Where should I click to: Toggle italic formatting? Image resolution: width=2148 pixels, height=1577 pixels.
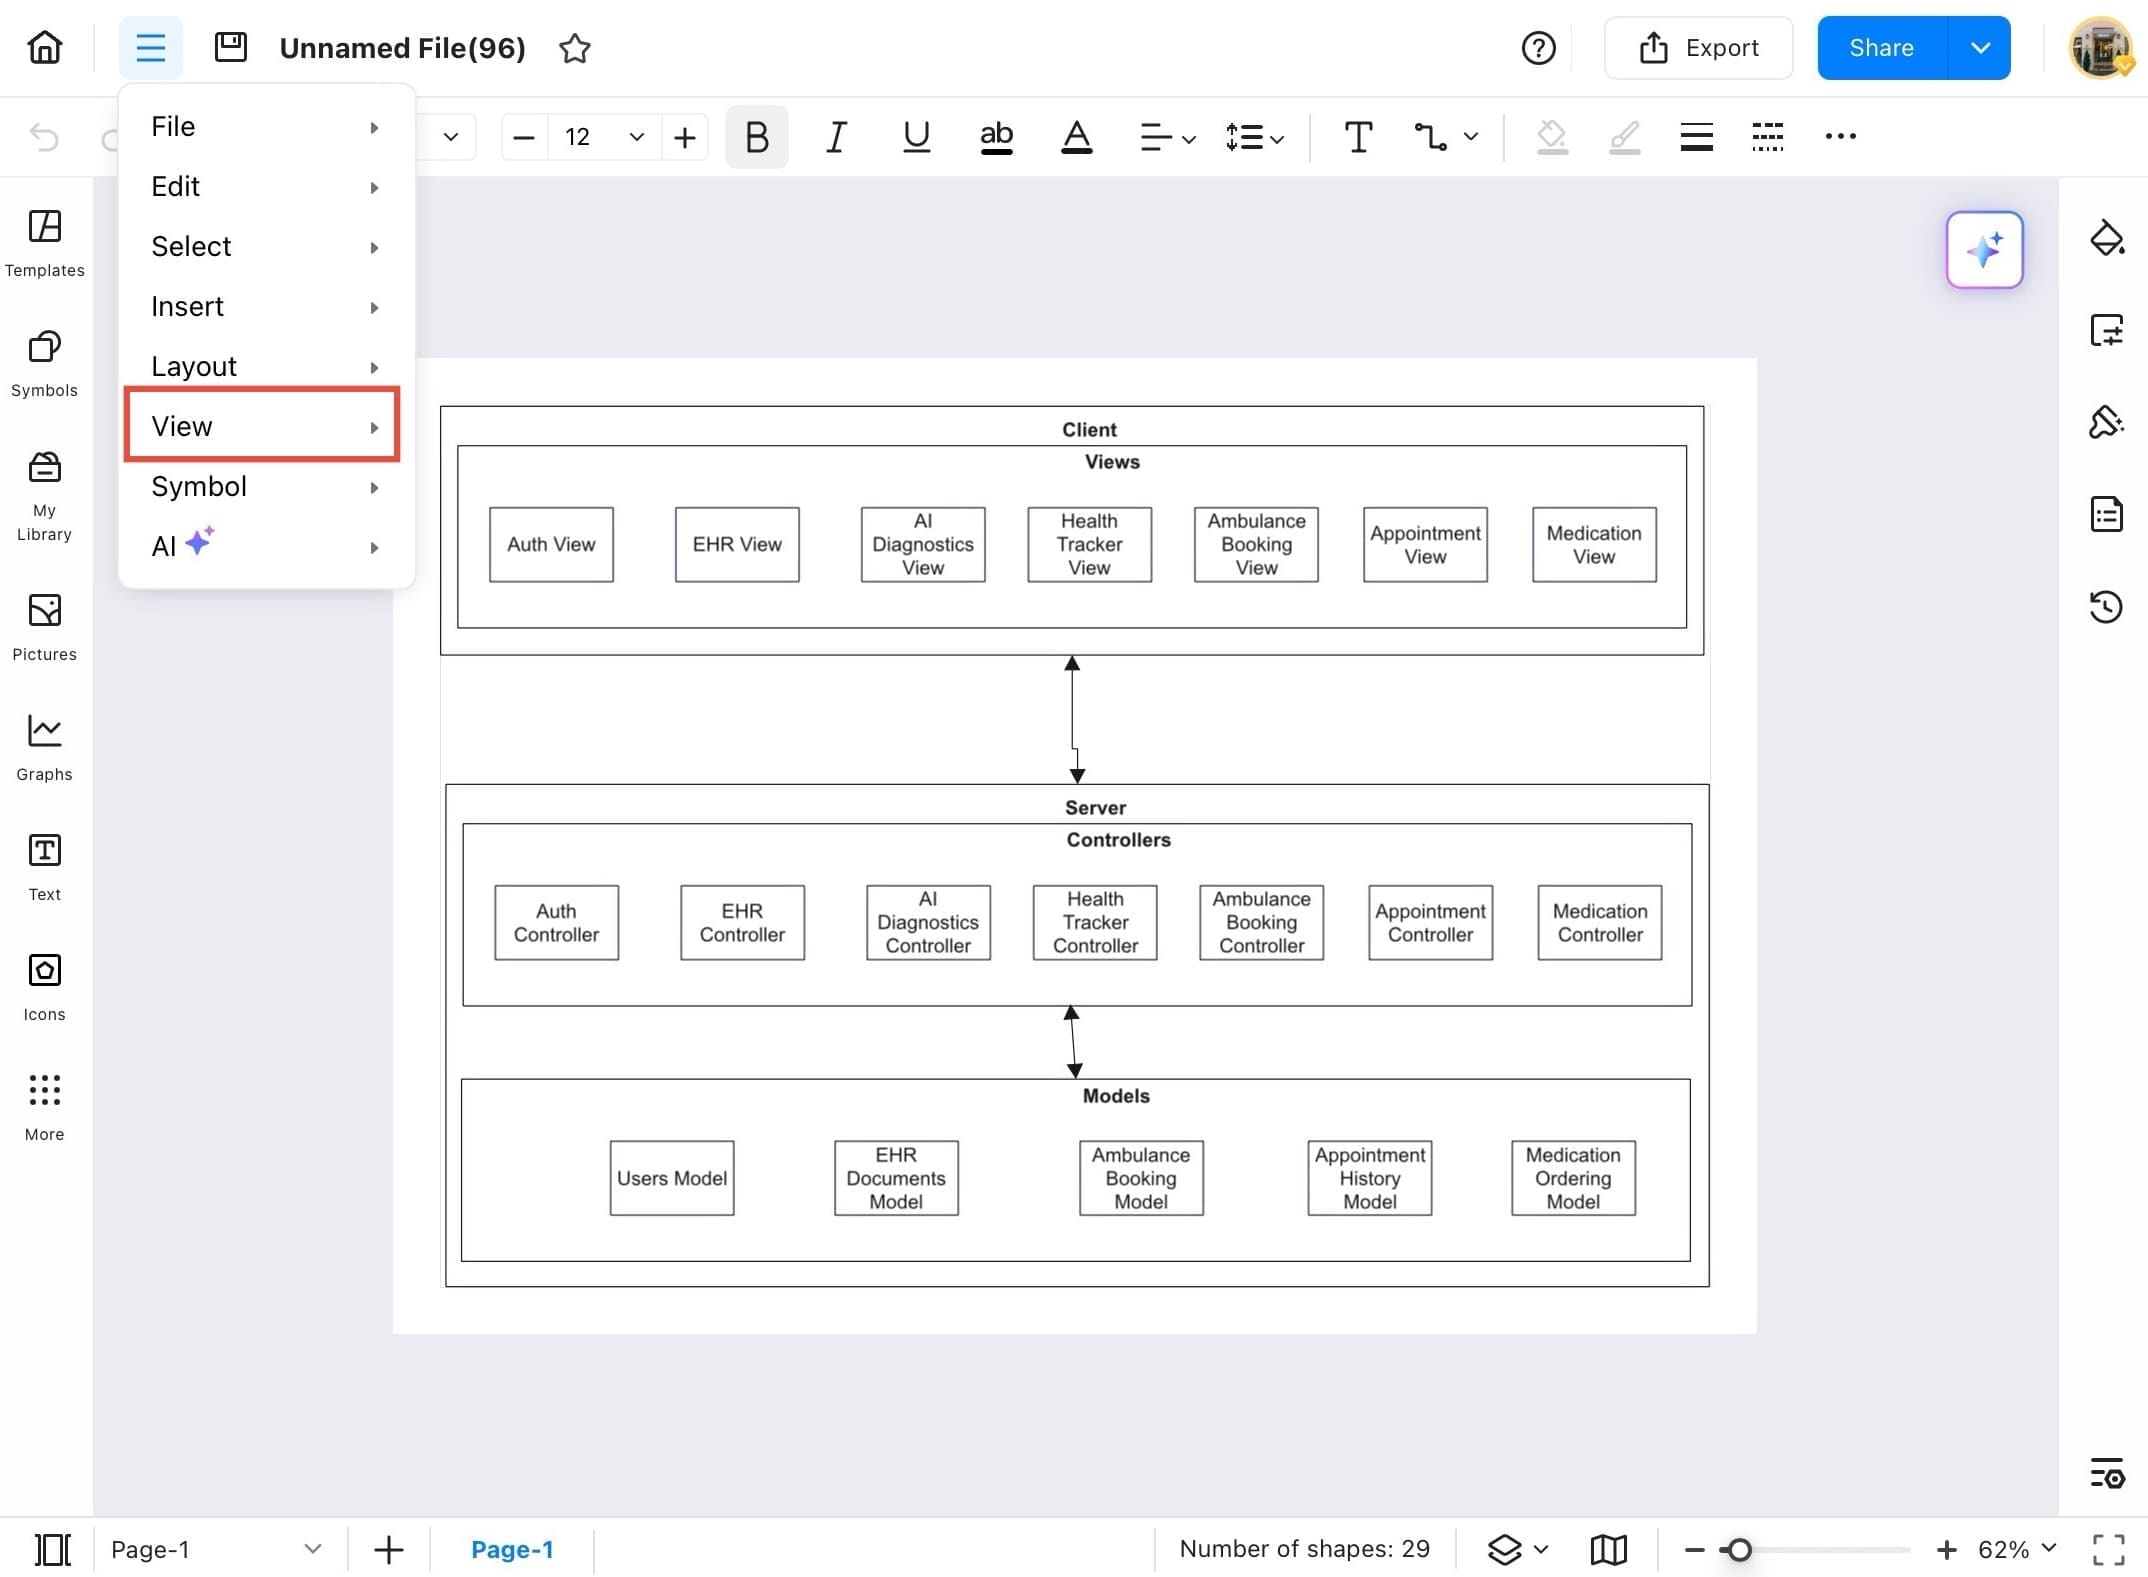pyautogui.click(x=836, y=137)
